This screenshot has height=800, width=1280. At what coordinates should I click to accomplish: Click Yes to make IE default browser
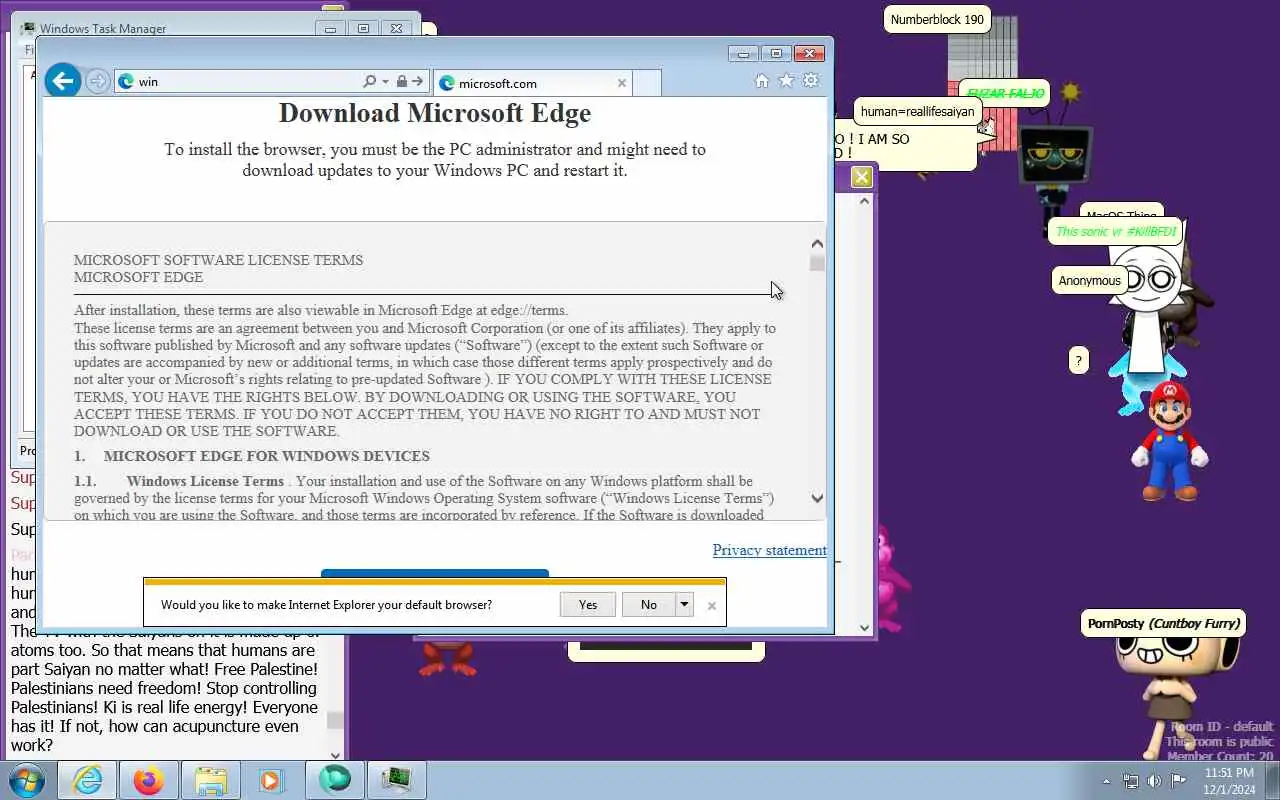(x=588, y=604)
